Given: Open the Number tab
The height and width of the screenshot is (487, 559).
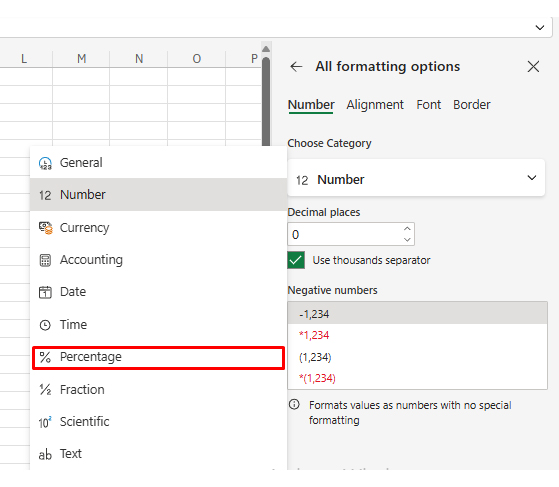Looking at the screenshot, I should pyautogui.click(x=311, y=105).
